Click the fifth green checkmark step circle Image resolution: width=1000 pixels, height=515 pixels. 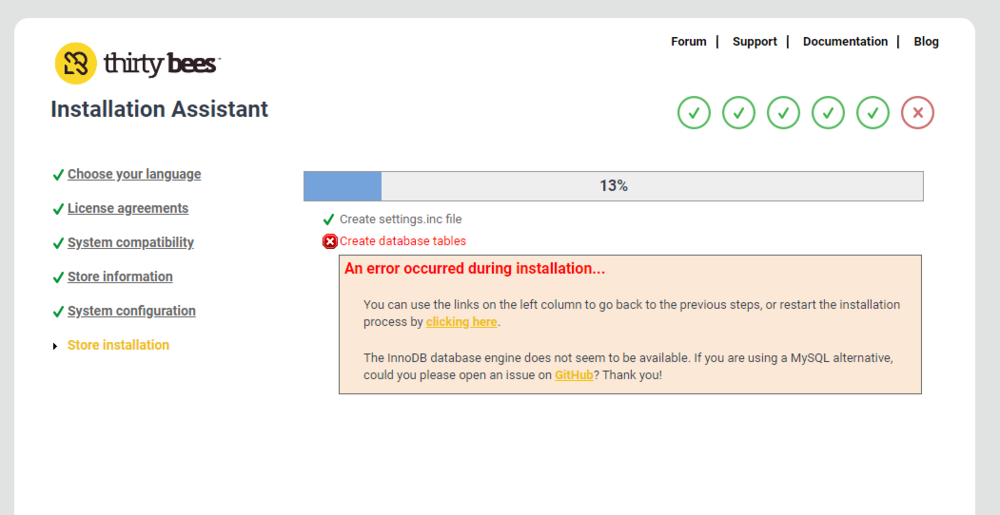pyautogui.click(x=873, y=113)
